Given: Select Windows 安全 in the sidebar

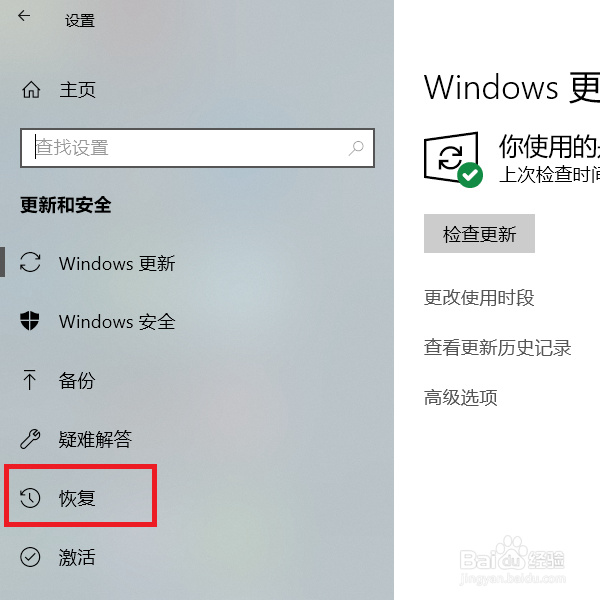Looking at the screenshot, I should pyautogui.click(x=117, y=321).
